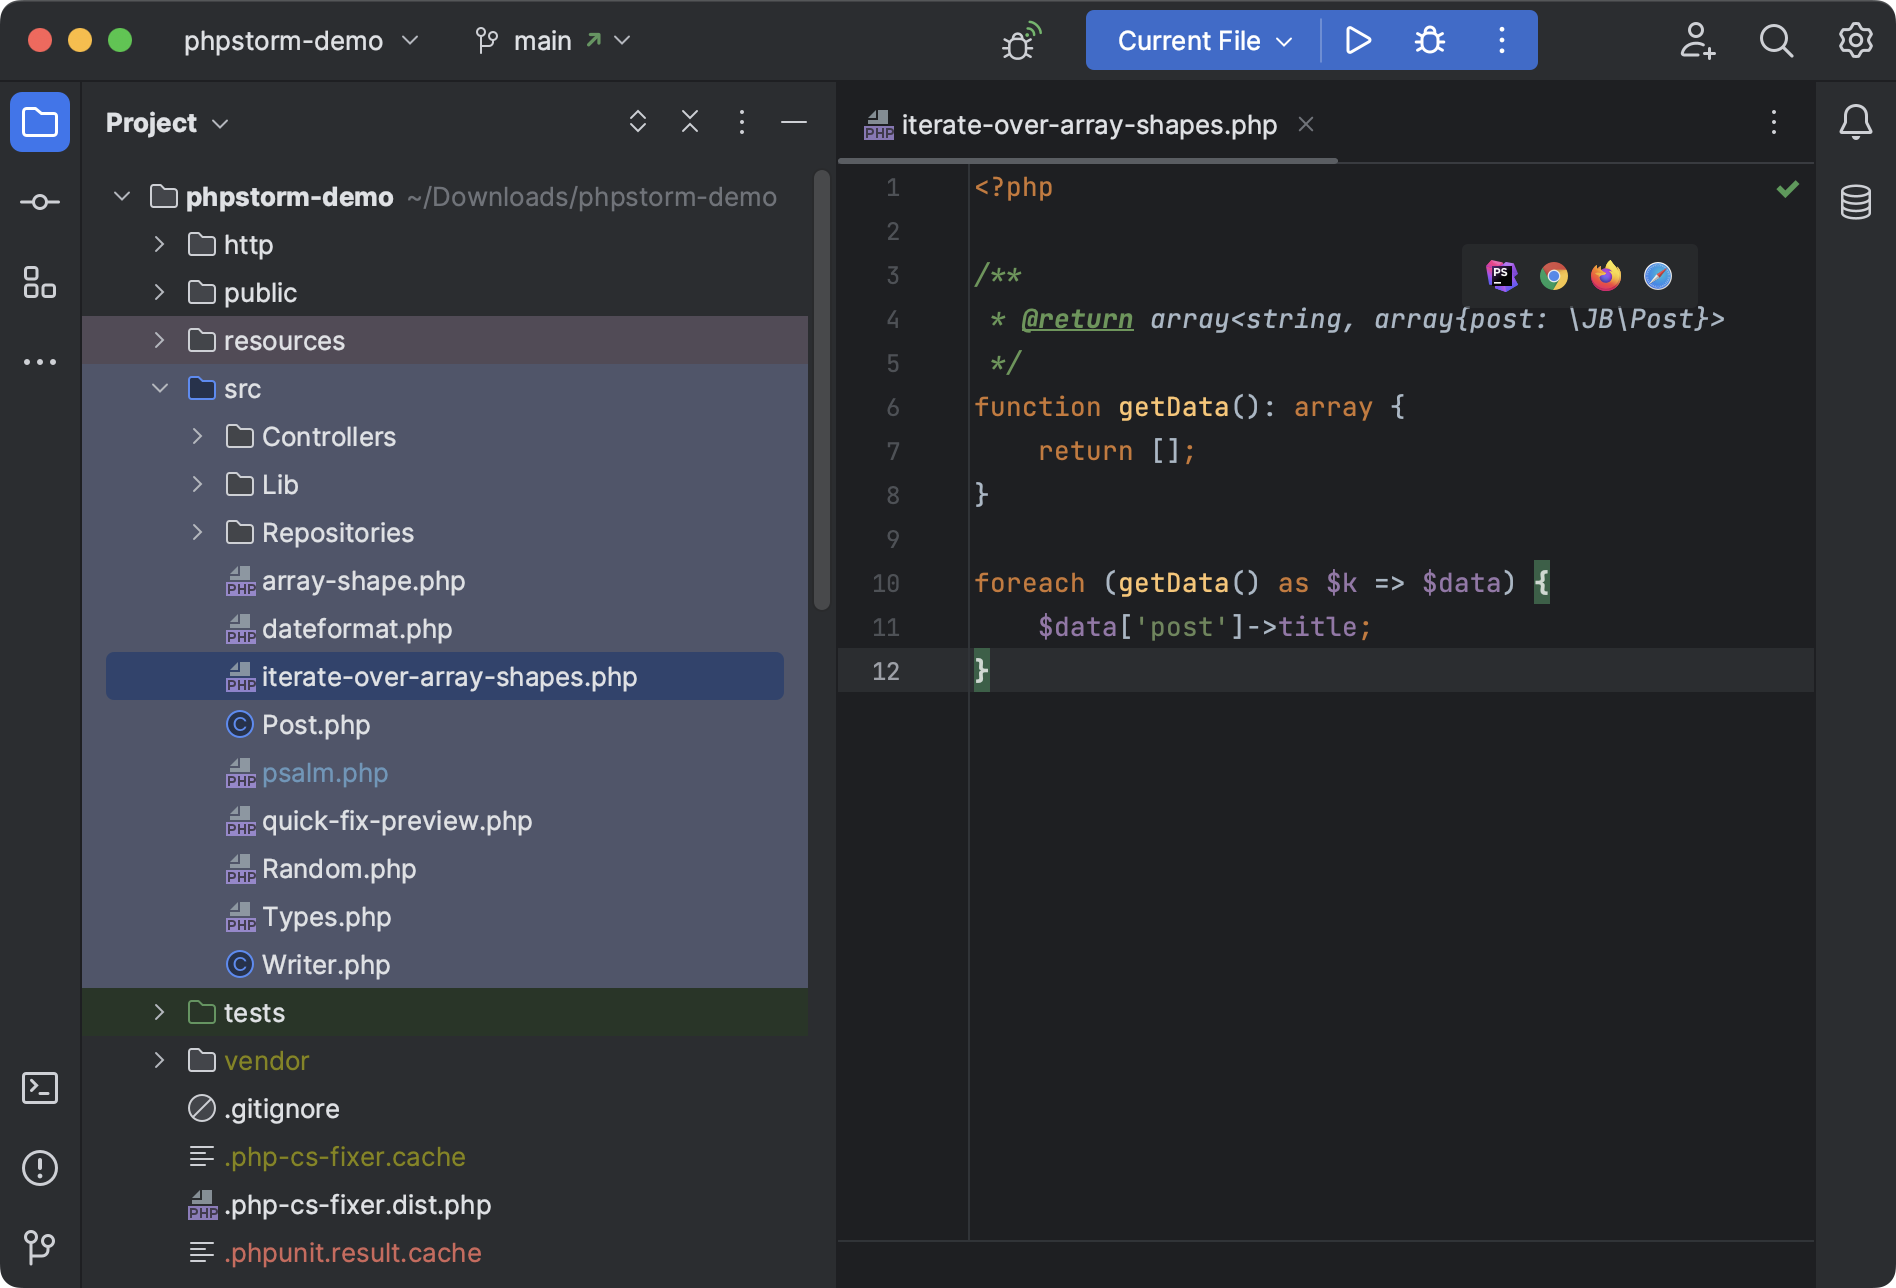Run the current file

(x=1358, y=40)
